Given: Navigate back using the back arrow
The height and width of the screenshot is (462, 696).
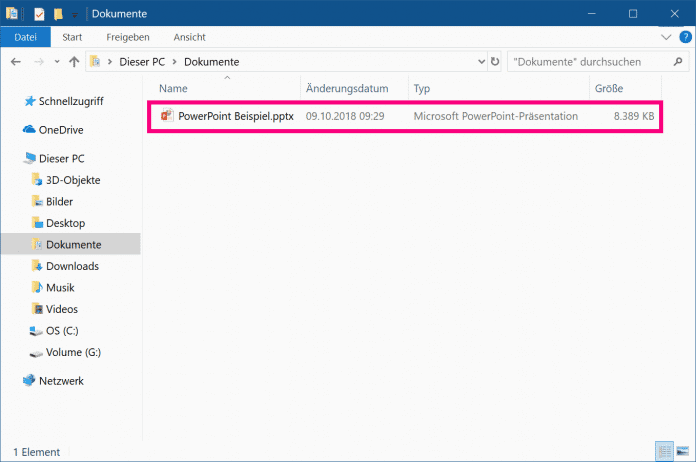Looking at the screenshot, I should point(16,62).
